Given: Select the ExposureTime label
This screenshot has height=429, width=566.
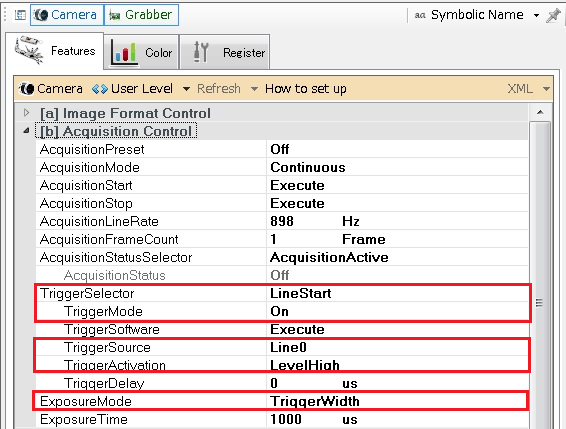Looking at the screenshot, I should (84, 420).
